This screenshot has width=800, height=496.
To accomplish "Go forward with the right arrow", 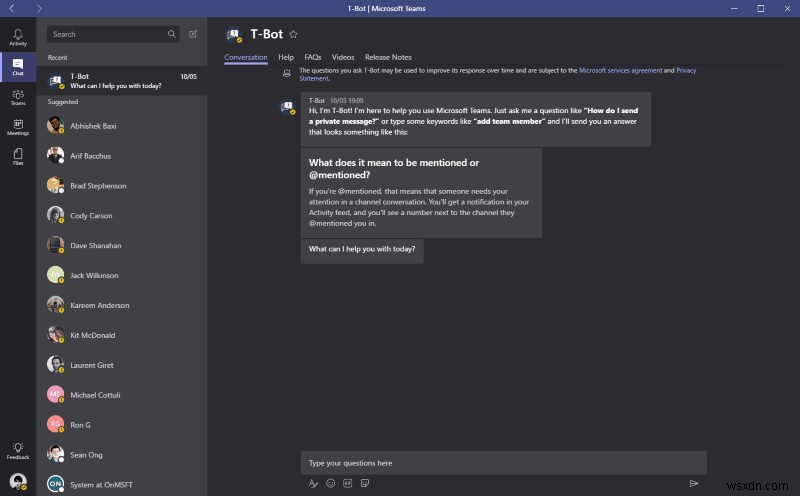I will 39,8.
